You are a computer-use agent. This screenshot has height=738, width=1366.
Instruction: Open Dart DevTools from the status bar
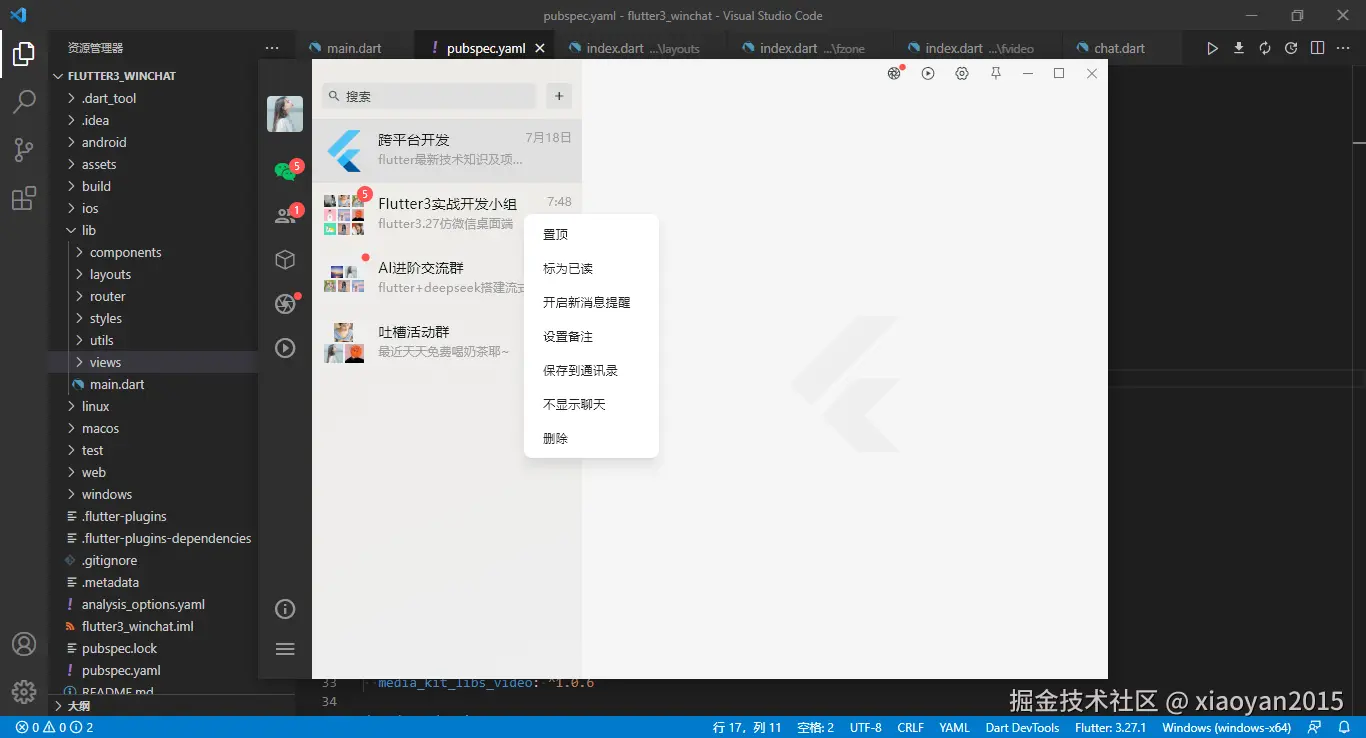(x=1022, y=727)
